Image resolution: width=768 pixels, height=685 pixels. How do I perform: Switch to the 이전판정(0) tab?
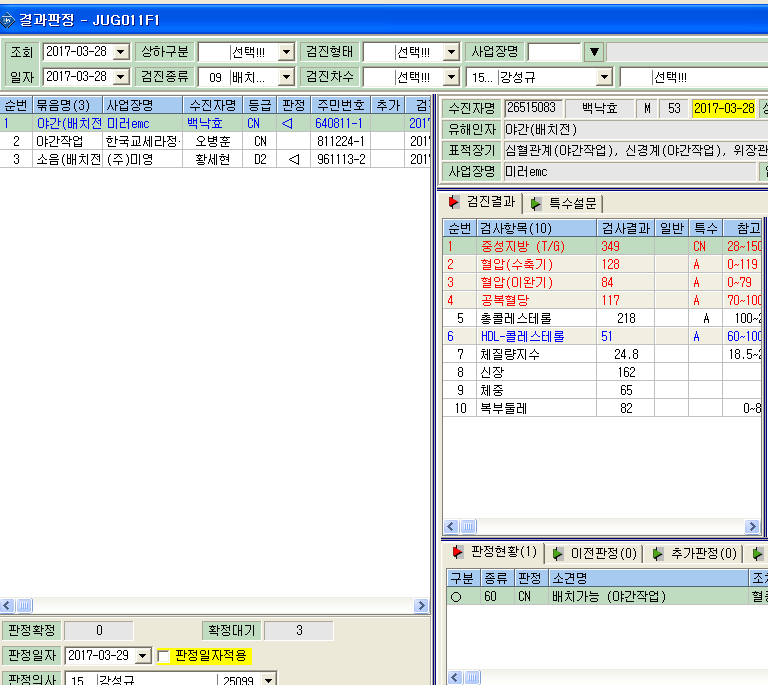pos(595,554)
